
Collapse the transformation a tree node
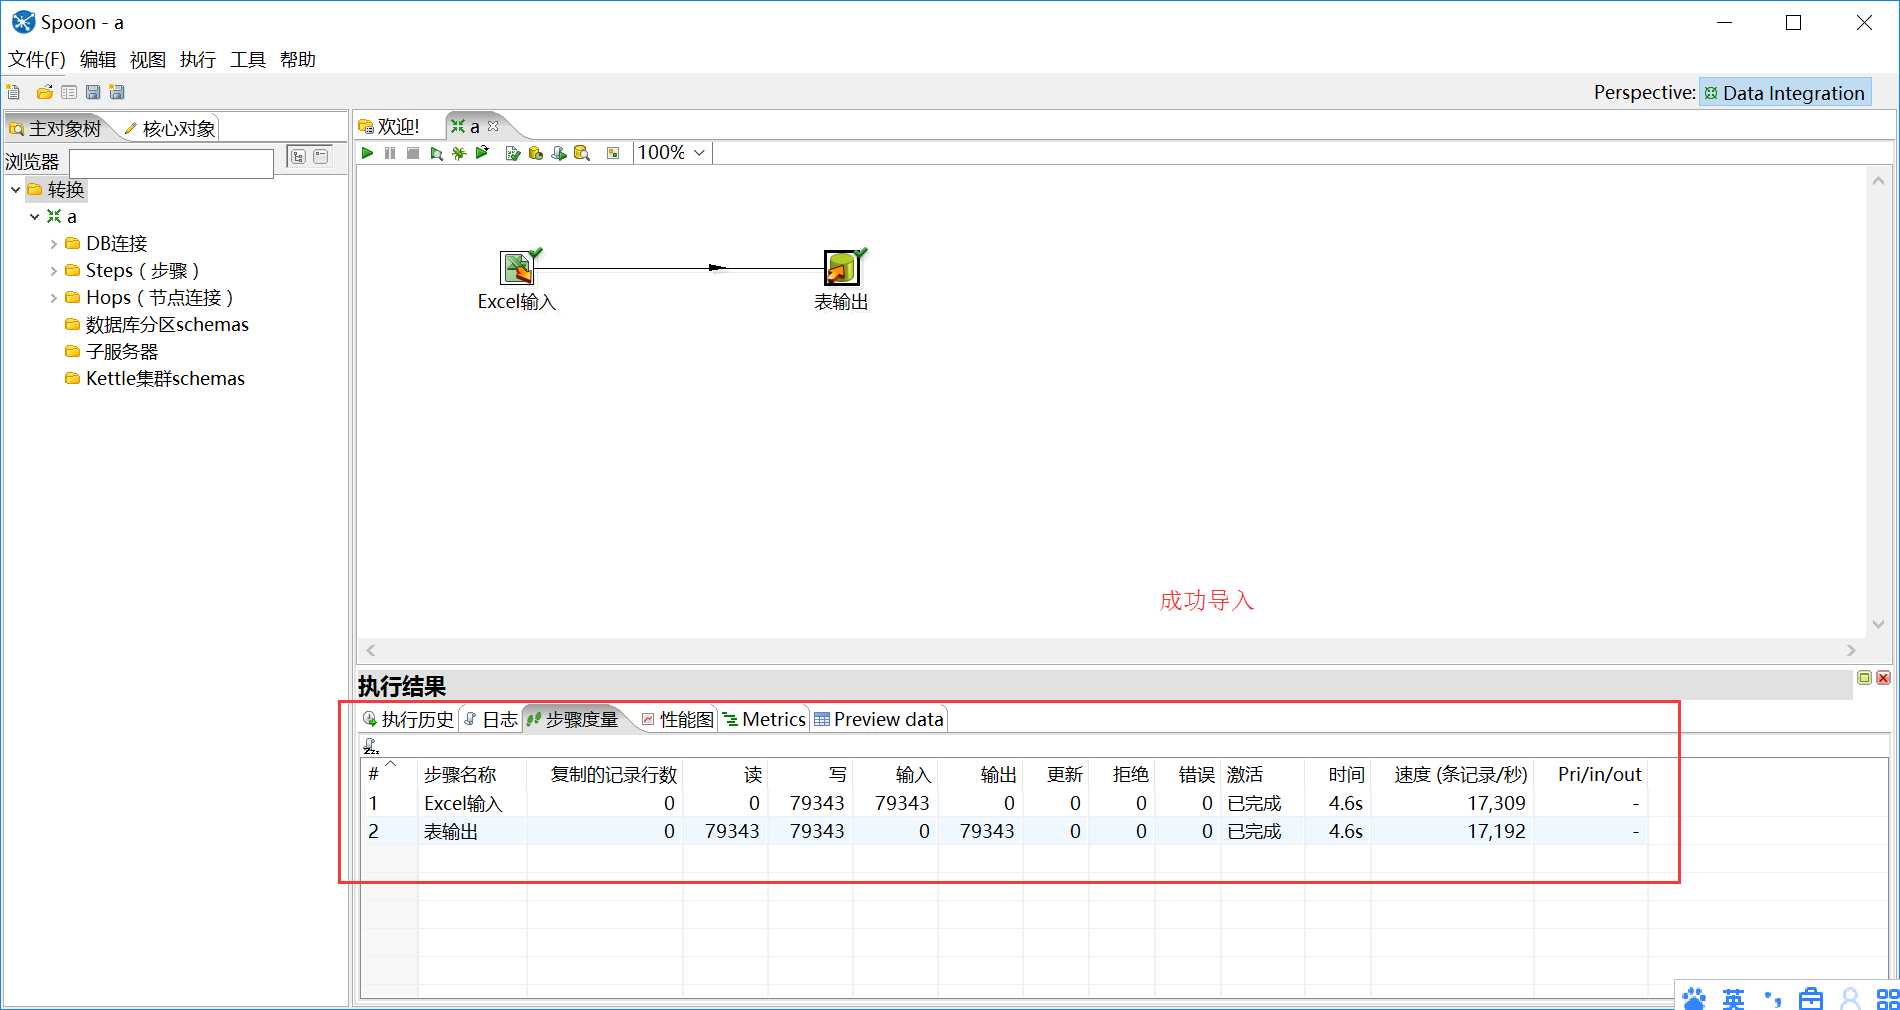35,216
